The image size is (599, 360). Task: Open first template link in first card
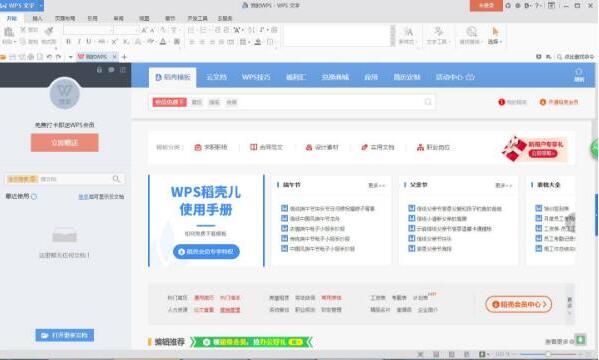(328, 208)
